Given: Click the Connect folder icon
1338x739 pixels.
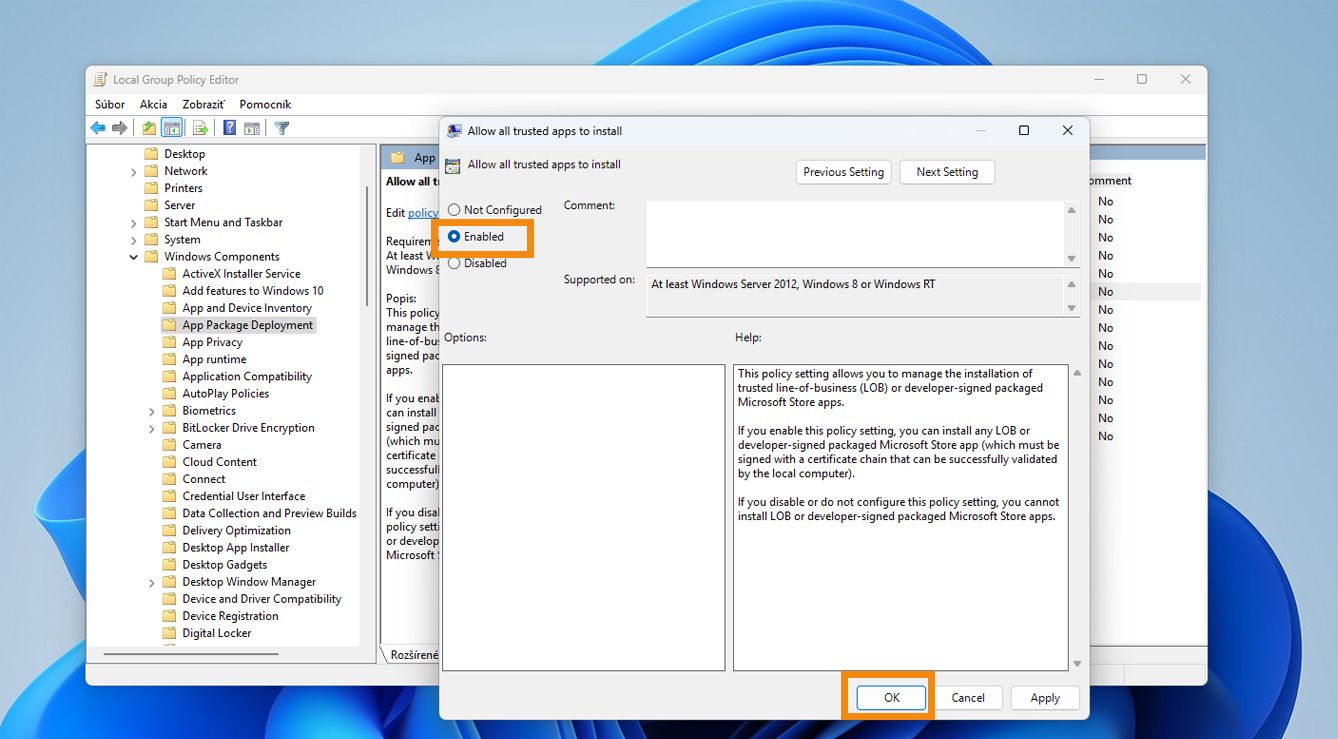Looking at the screenshot, I should coord(170,479).
